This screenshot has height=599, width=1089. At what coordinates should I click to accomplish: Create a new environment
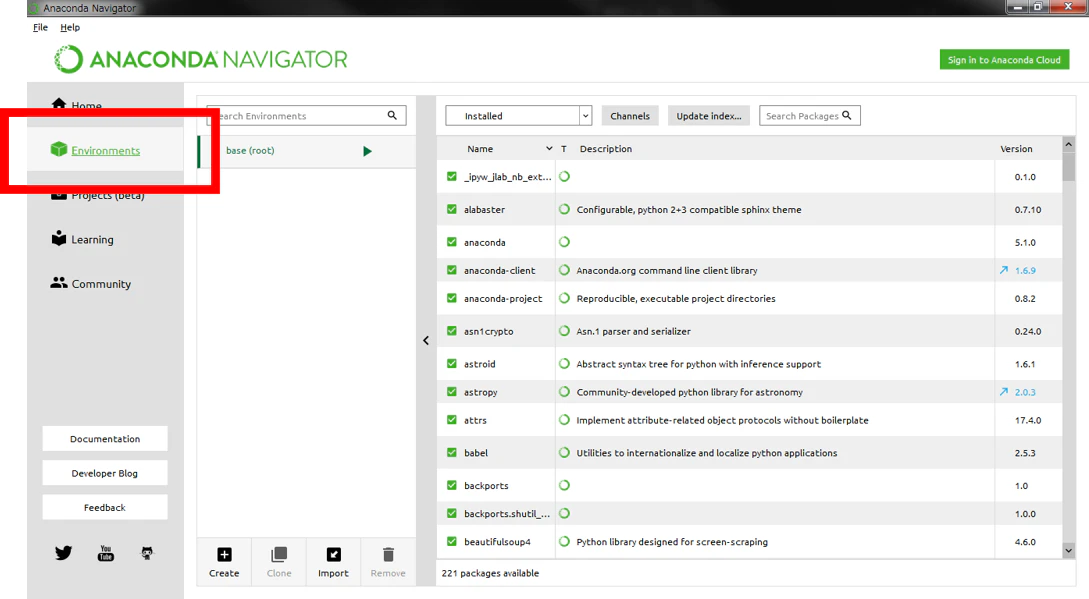[224, 561]
